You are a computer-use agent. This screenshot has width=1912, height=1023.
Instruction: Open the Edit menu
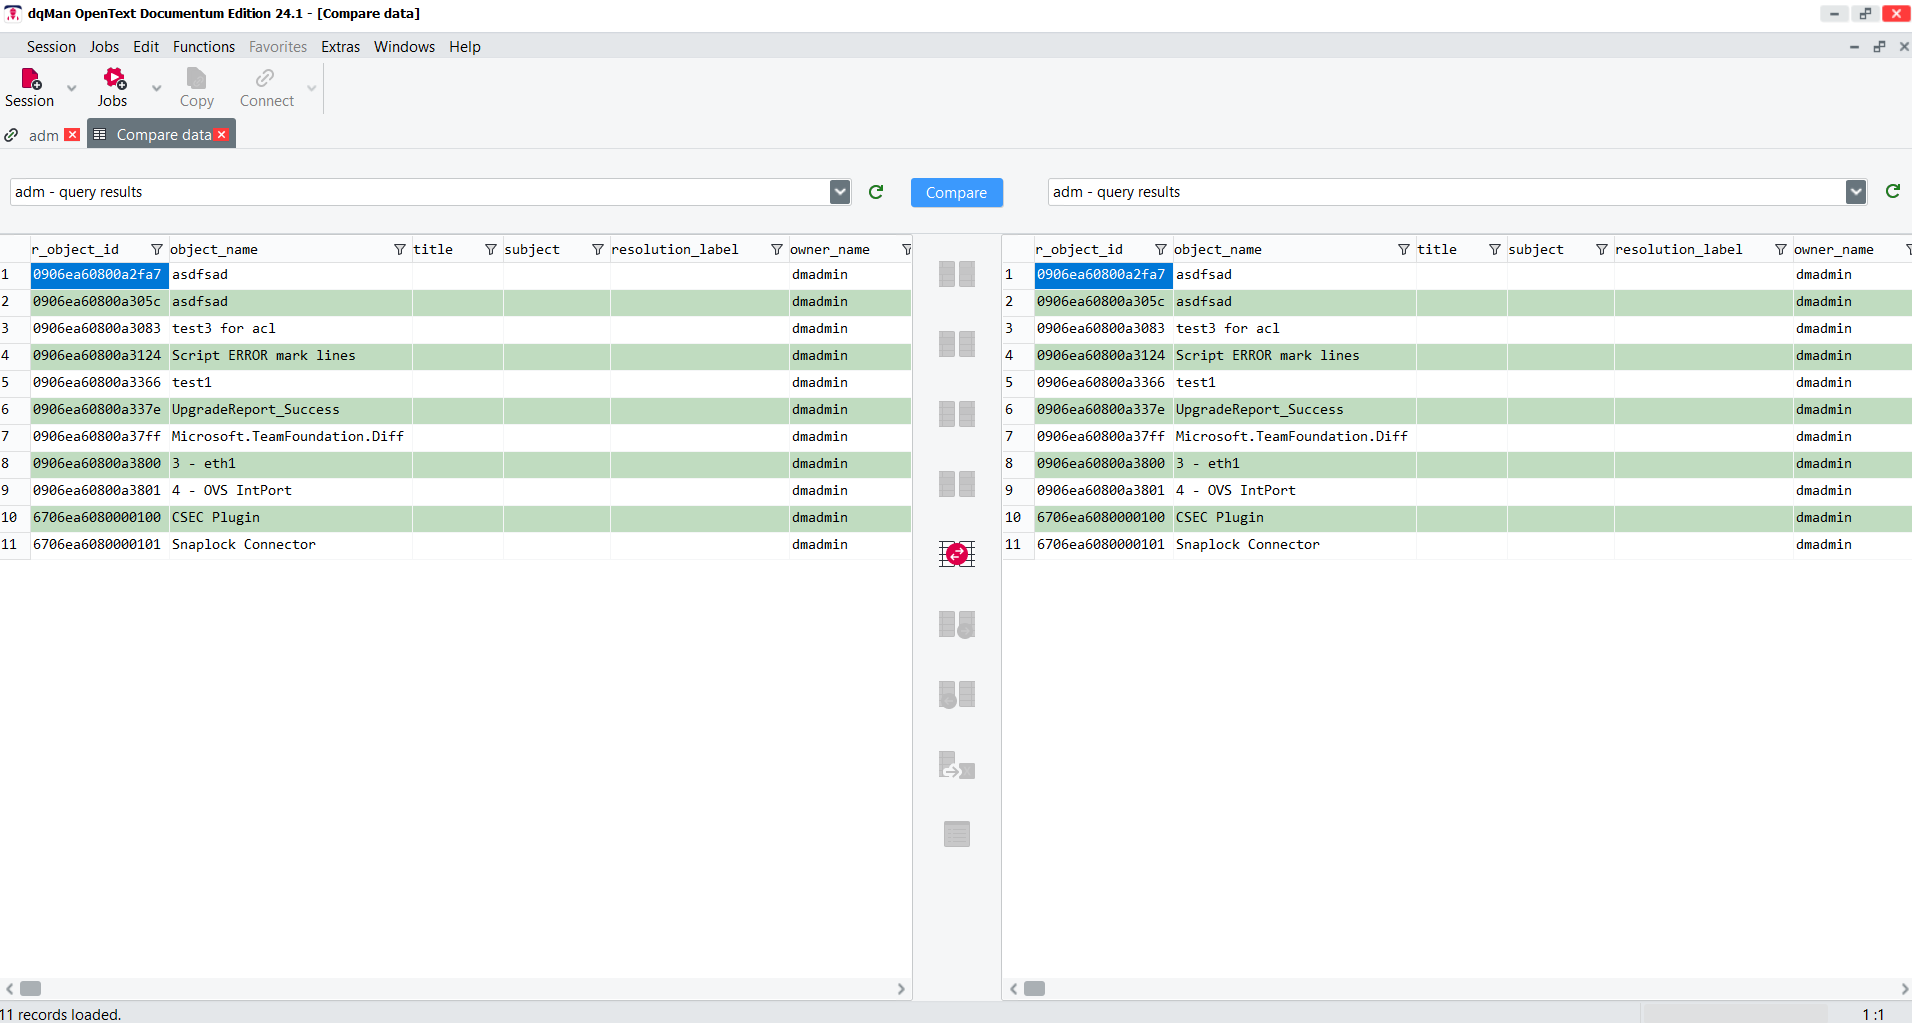(x=146, y=47)
